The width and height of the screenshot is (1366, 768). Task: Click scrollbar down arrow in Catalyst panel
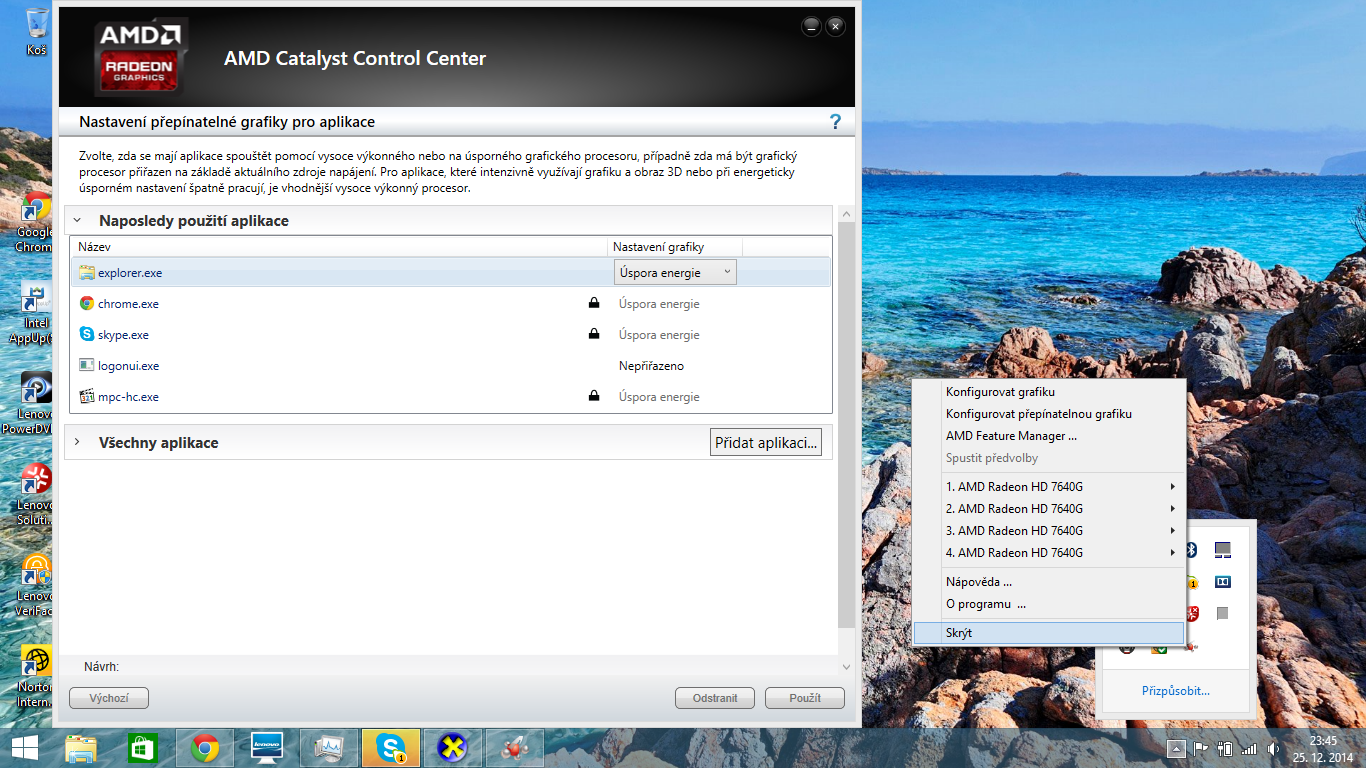[847, 666]
